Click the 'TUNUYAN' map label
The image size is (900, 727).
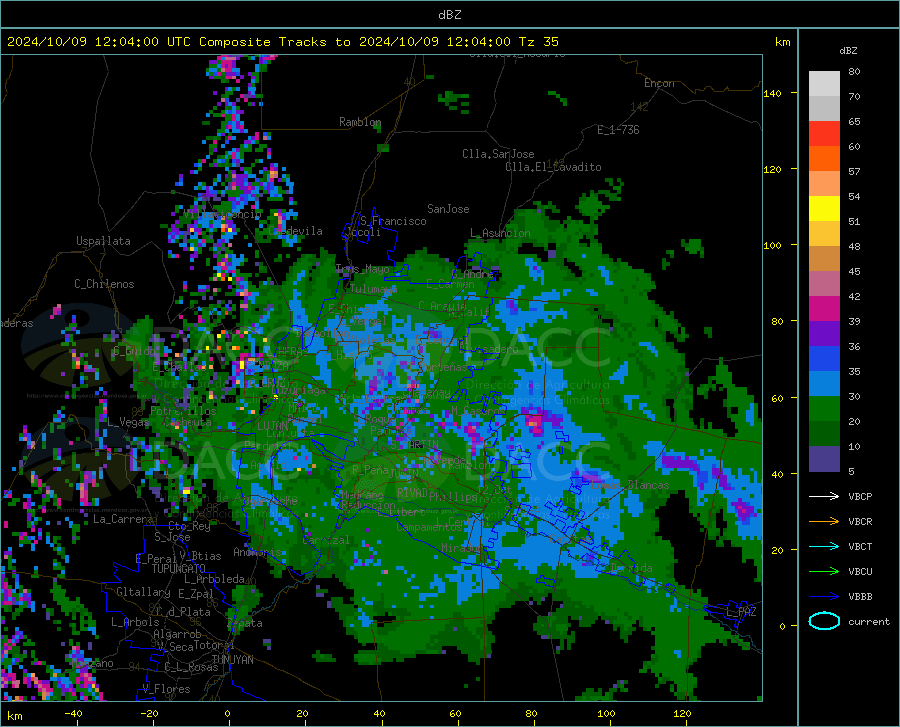[x=232, y=660]
